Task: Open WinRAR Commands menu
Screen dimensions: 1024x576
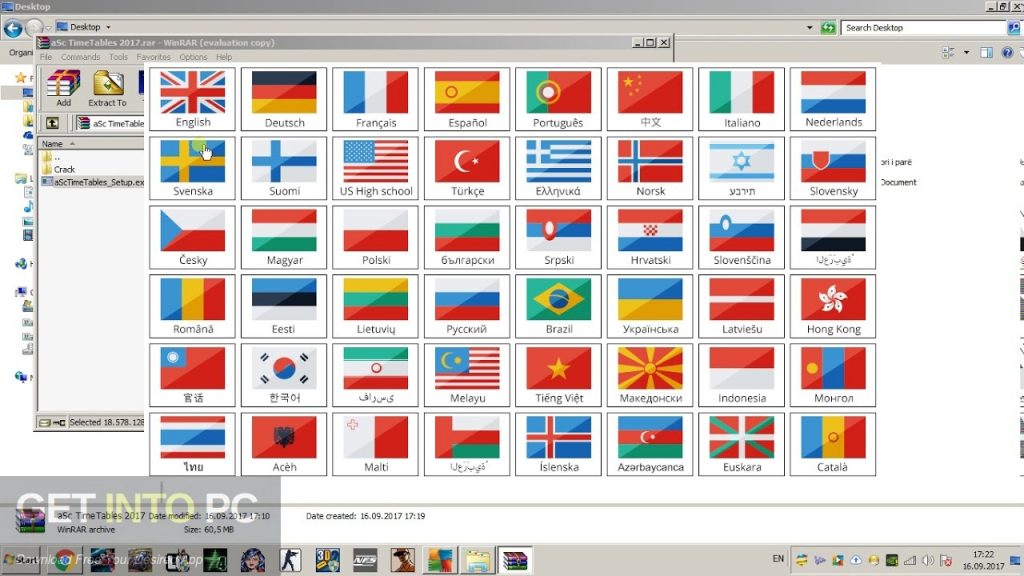Action: [80, 57]
